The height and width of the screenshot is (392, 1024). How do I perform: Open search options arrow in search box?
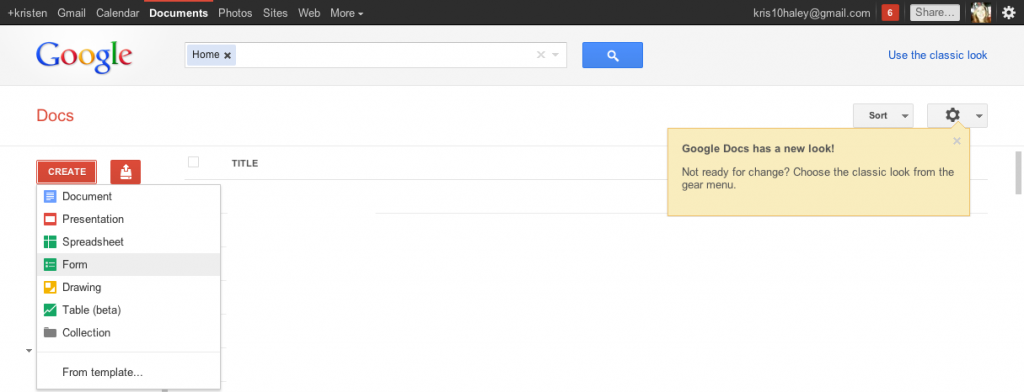(x=556, y=56)
